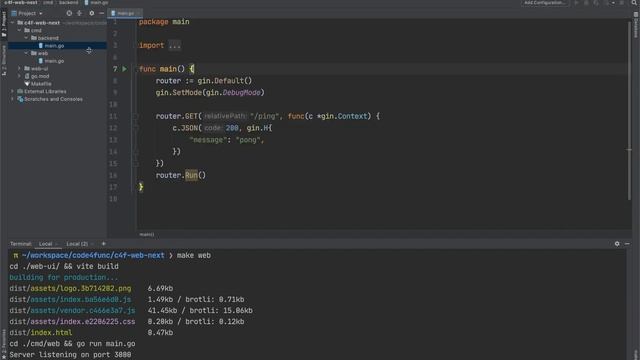Image resolution: width=640 pixels, height=360 pixels.
Task: Open terminal panel settings gear
Action: pyautogui.click(x=617, y=244)
